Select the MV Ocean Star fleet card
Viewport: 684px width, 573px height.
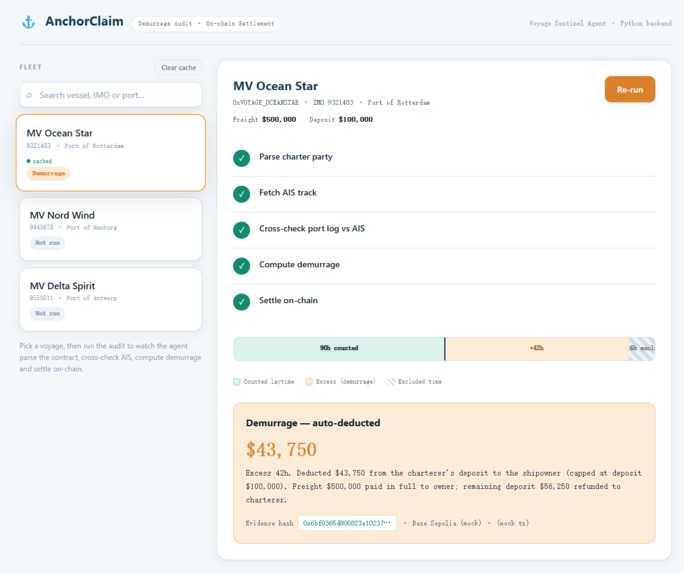pos(110,153)
